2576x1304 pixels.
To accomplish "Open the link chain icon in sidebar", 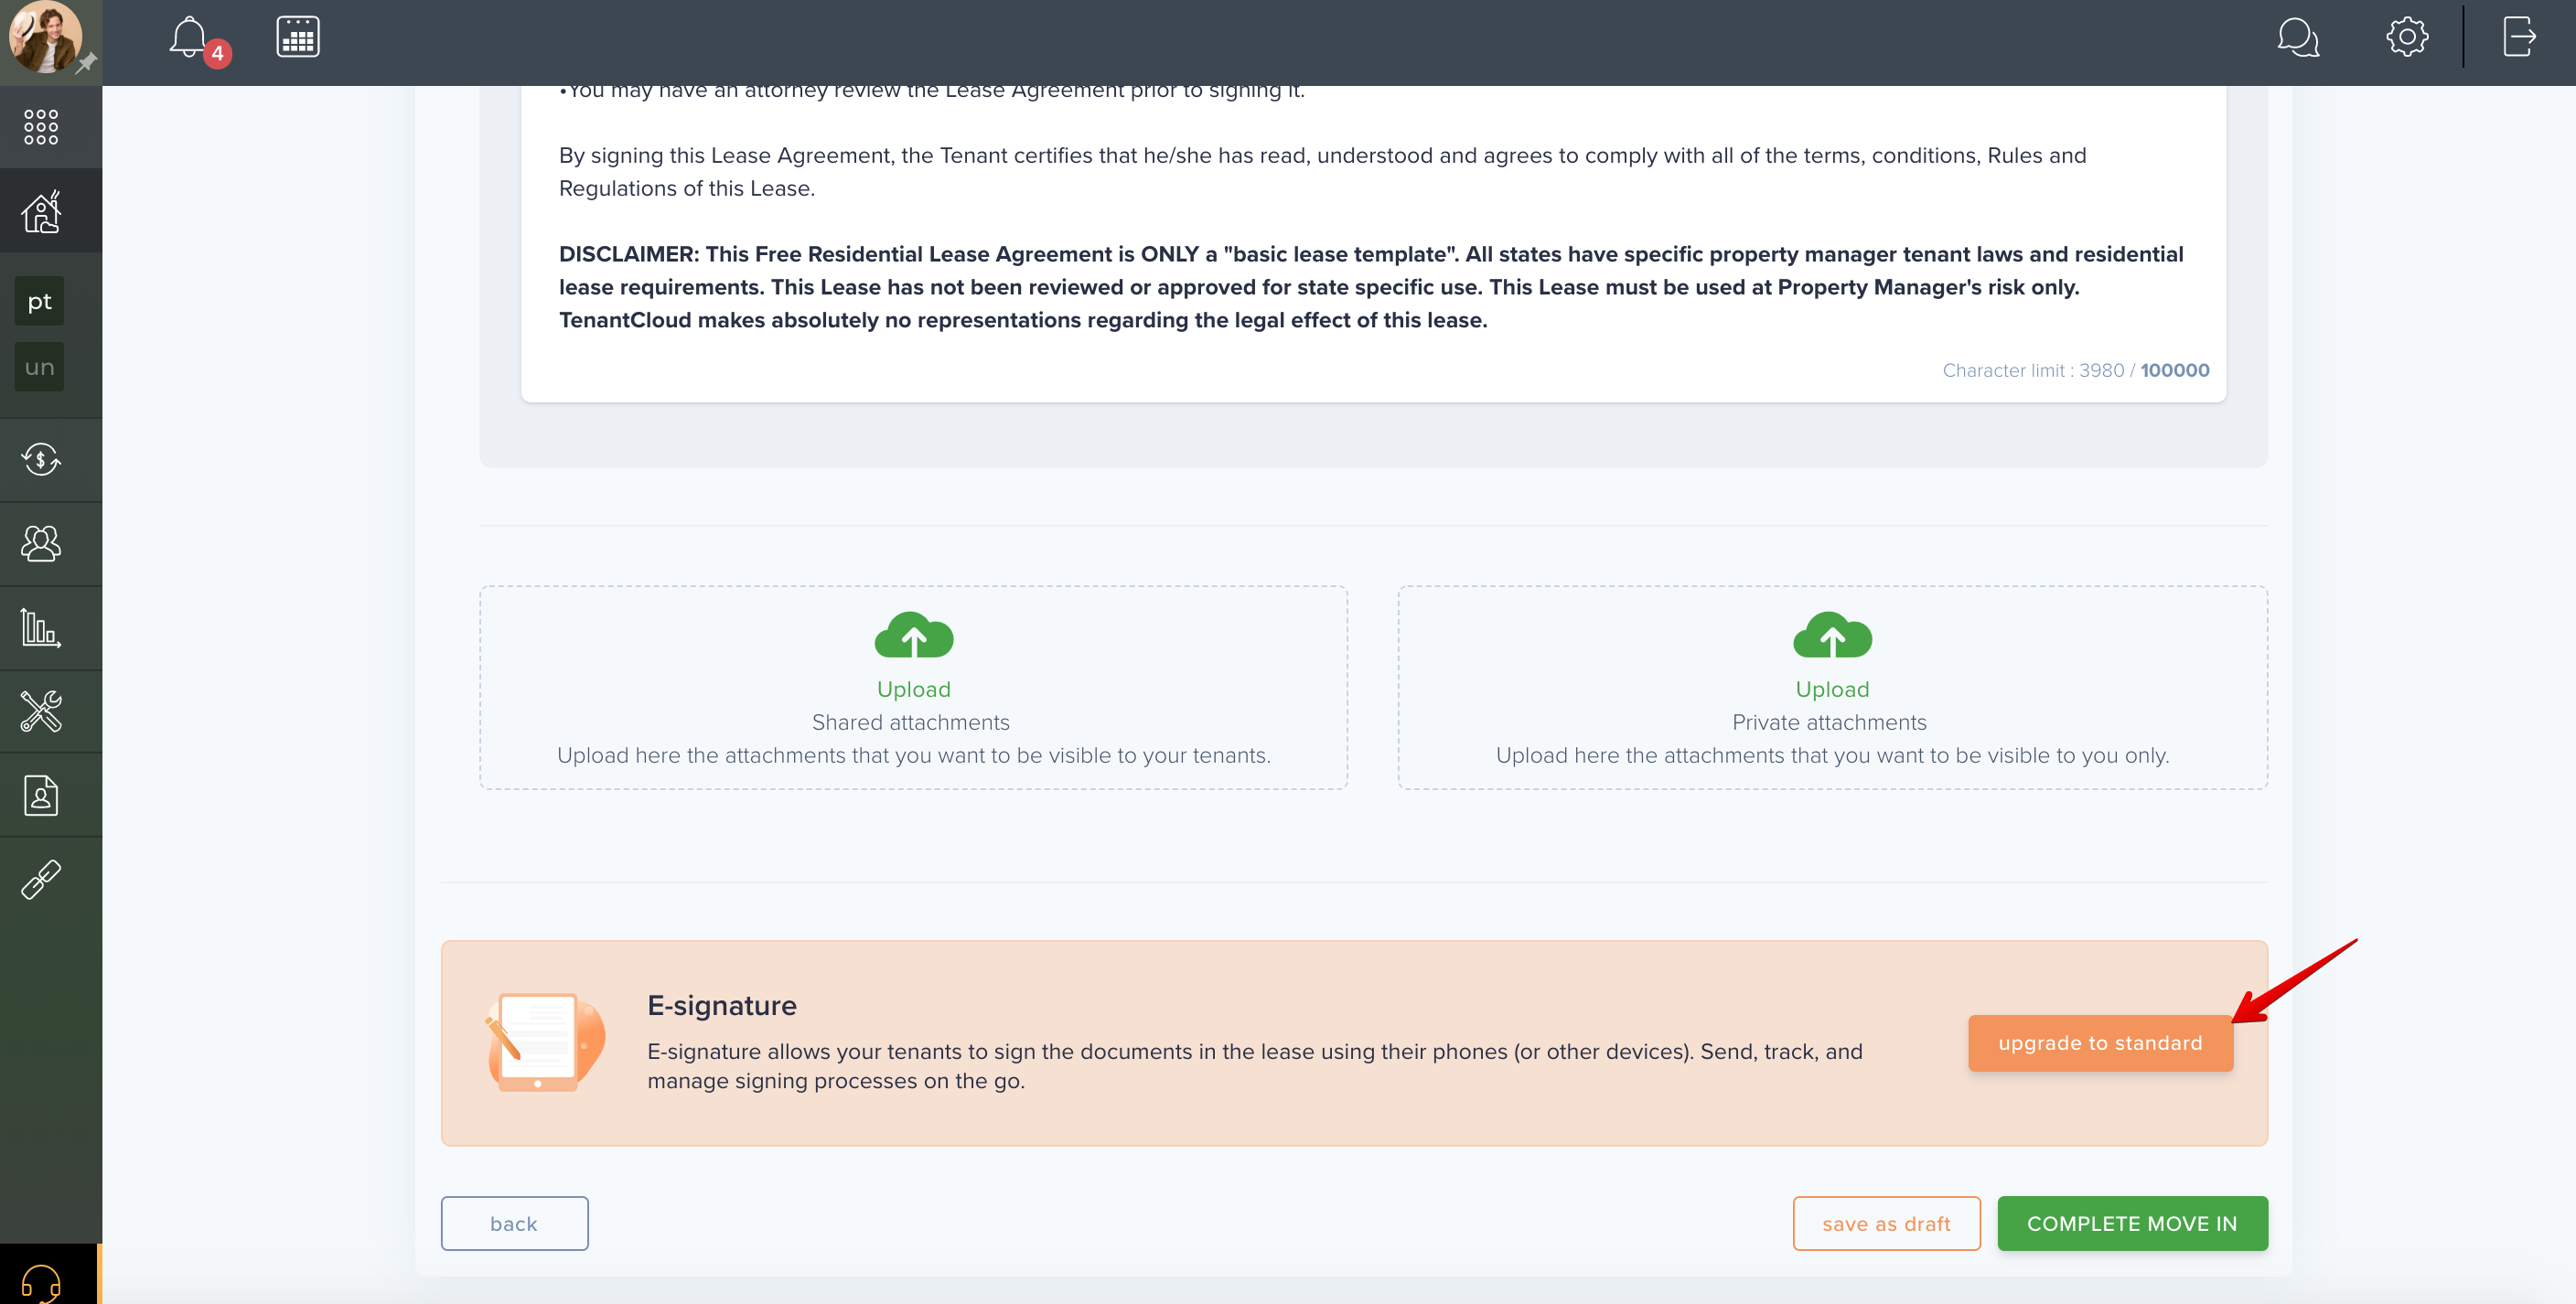I will tap(41, 879).
